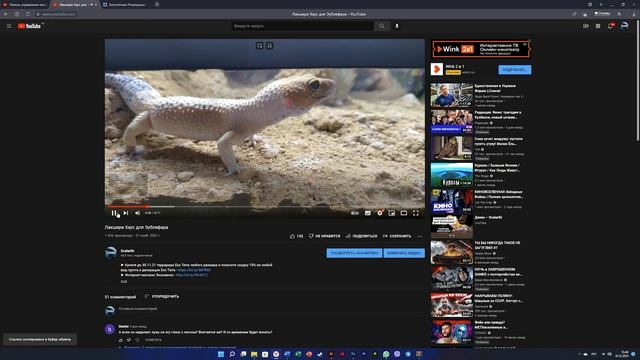Click the bookmark icon above the video
The height and width of the screenshot is (360, 640).
click(x=270, y=46)
